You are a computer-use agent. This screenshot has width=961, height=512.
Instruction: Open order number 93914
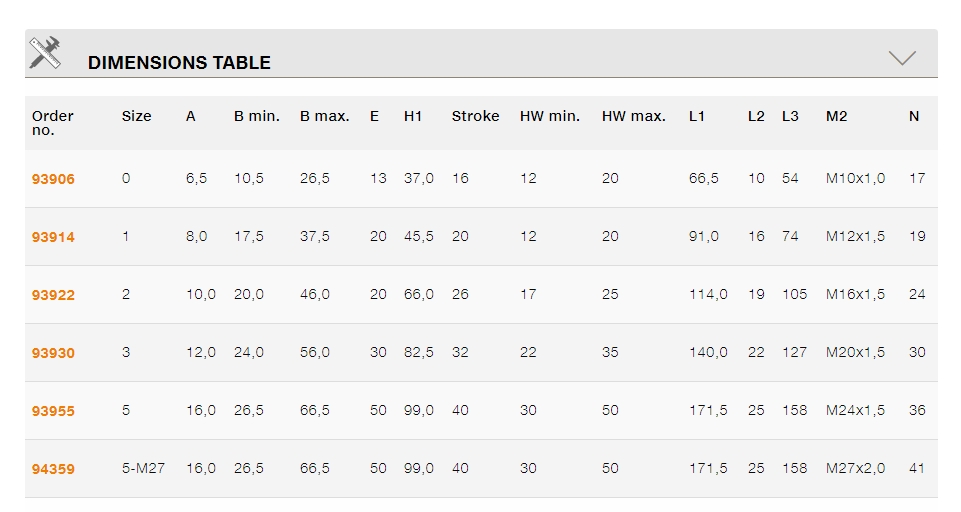click(x=53, y=237)
